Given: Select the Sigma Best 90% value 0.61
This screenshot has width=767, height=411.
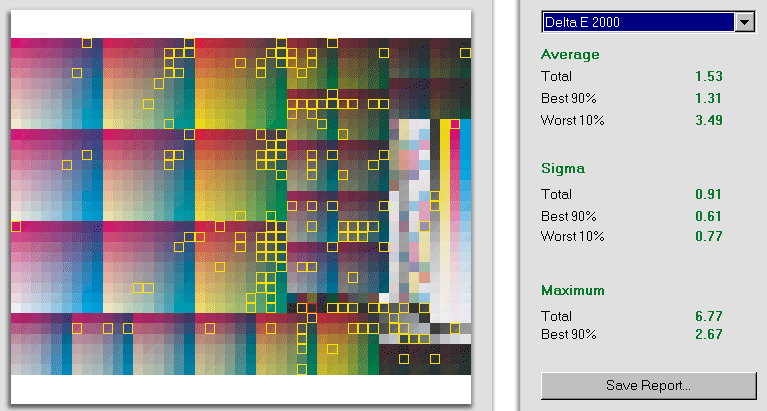Looking at the screenshot, I should click(708, 216).
